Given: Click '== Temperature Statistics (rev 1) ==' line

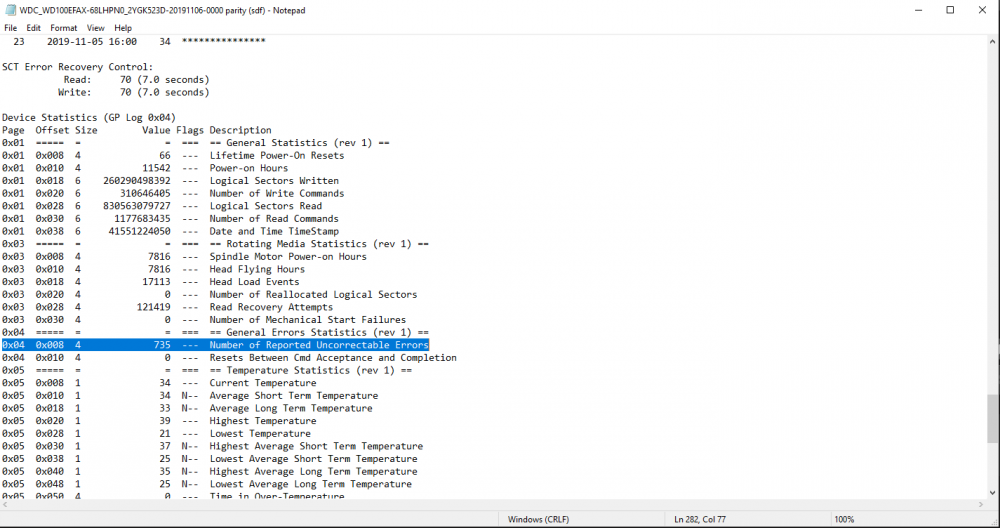Looking at the screenshot, I should point(207,370).
